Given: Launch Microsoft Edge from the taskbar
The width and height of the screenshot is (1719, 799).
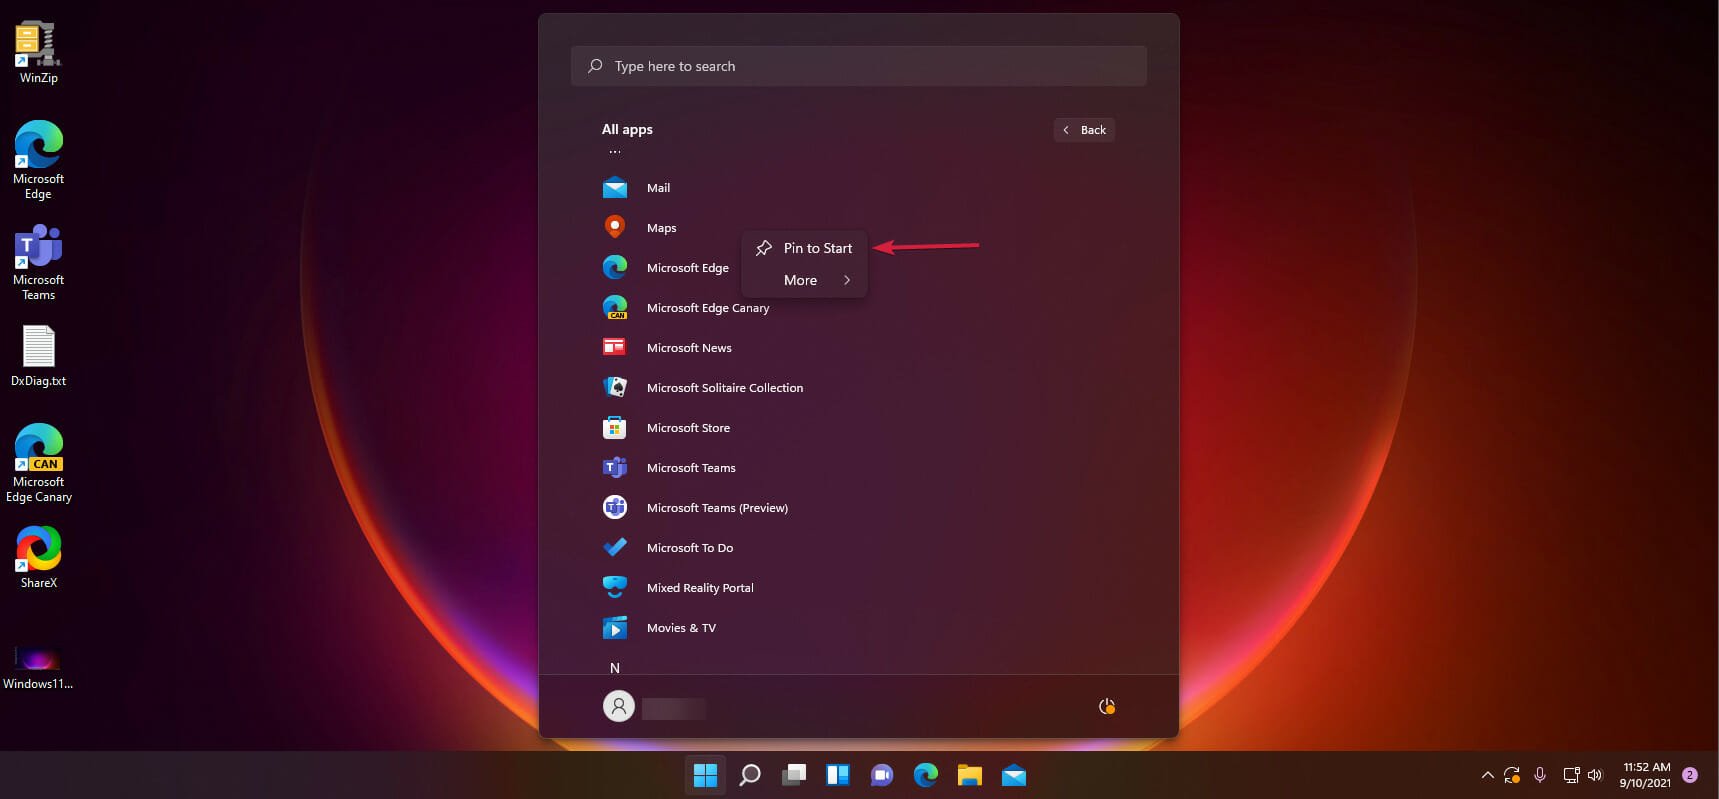Looking at the screenshot, I should tap(926, 775).
